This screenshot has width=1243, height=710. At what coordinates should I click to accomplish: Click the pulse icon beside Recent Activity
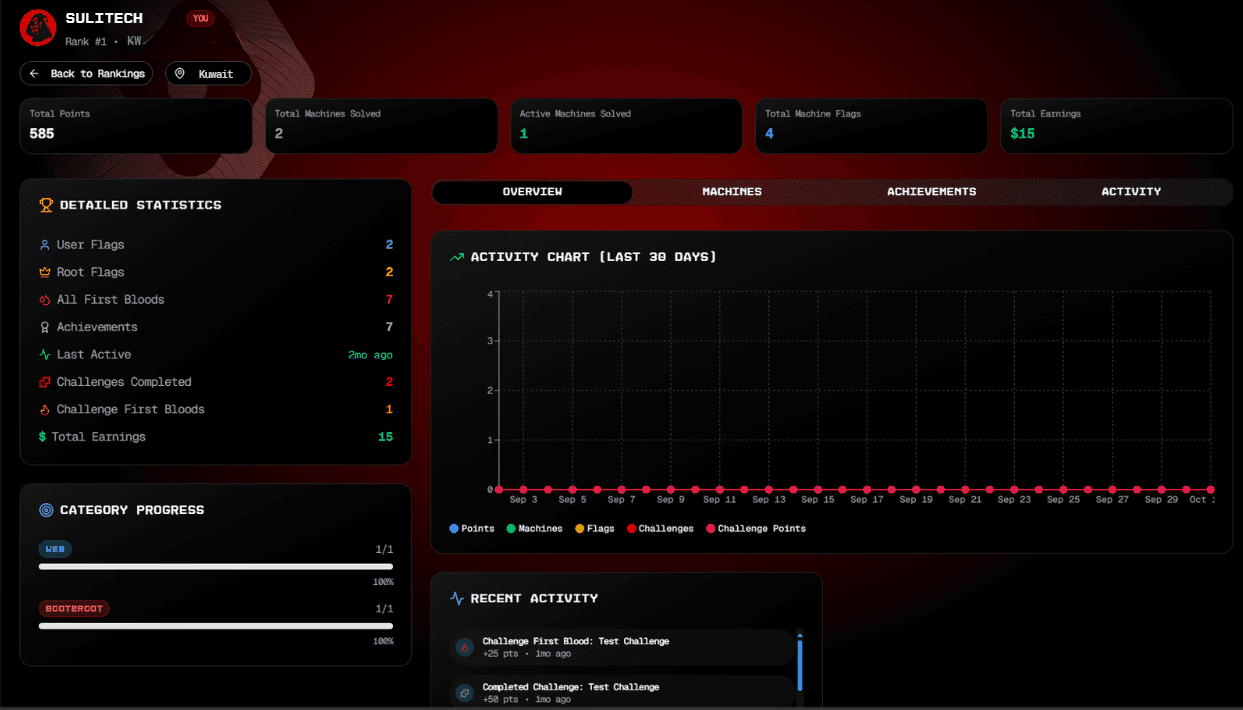457,599
